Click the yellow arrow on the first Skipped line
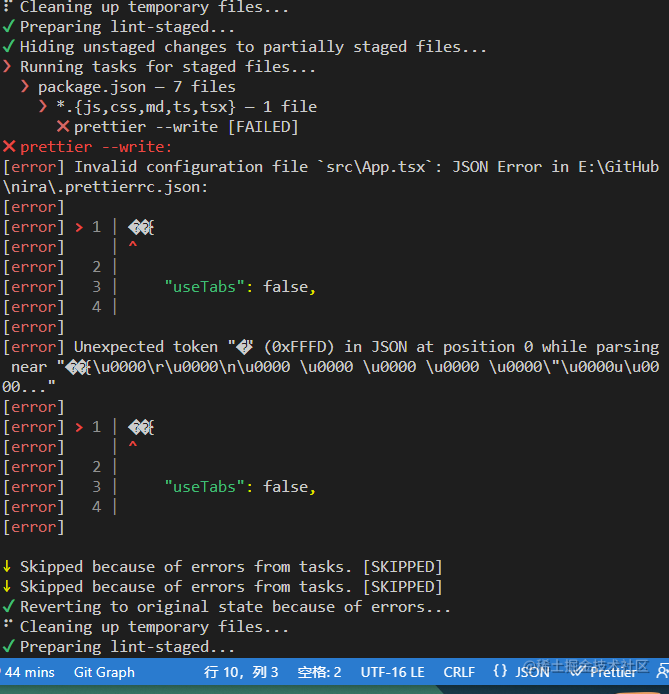The width and height of the screenshot is (669, 694). [x=7, y=566]
